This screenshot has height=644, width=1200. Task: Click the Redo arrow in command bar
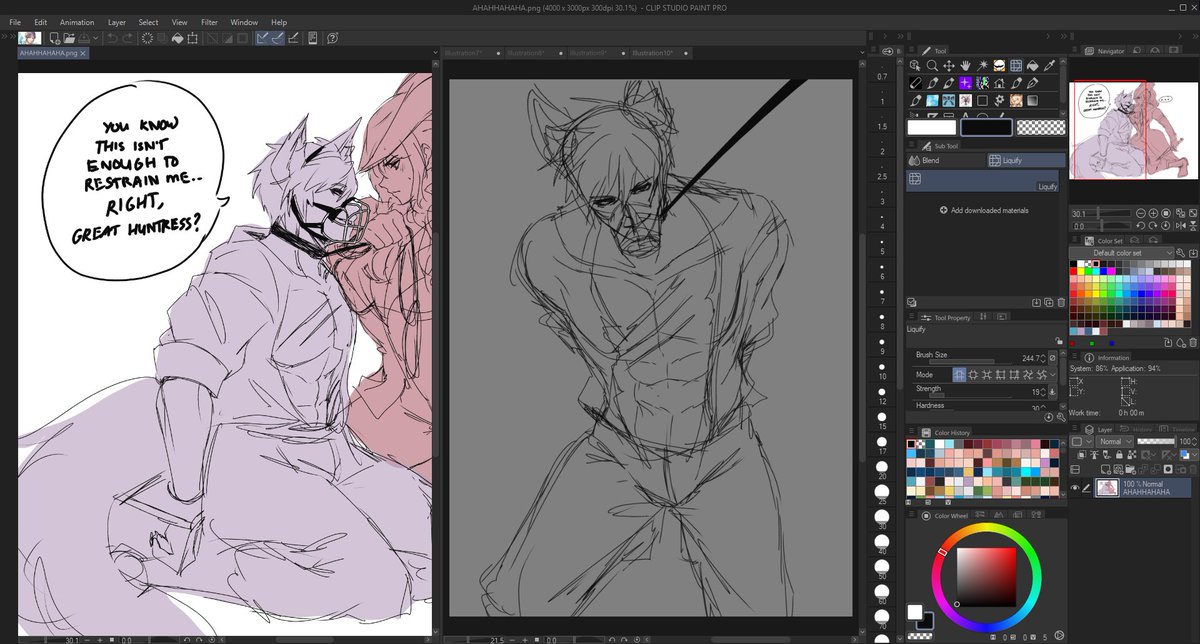[127, 38]
